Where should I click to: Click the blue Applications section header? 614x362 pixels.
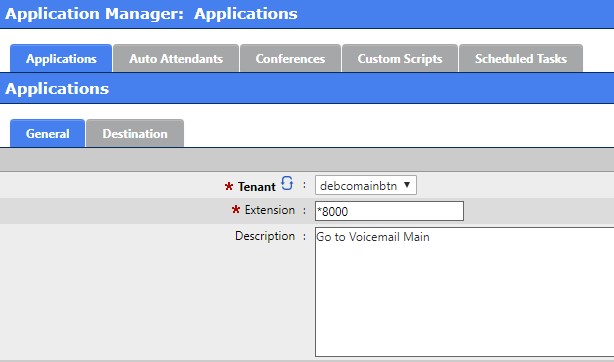click(x=307, y=89)
